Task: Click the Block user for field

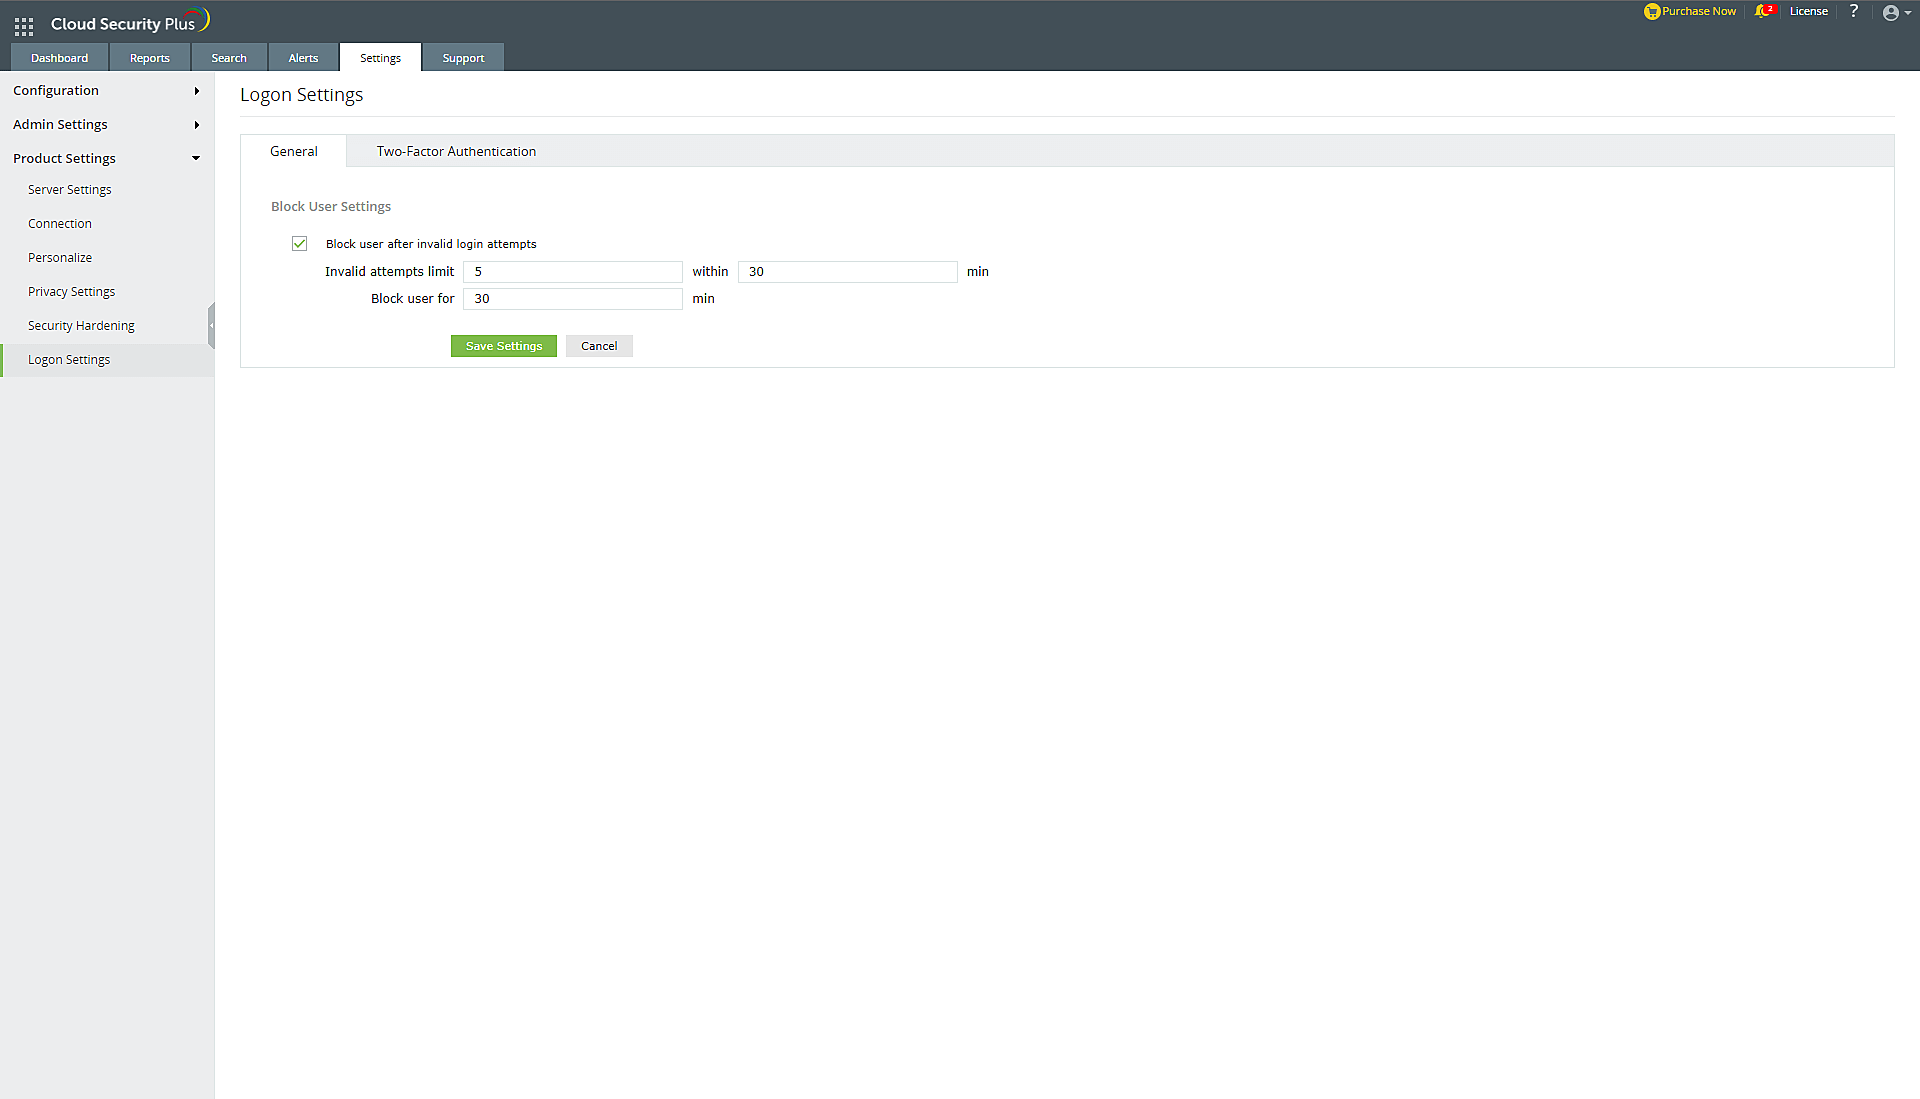Action: pos(572,299)
